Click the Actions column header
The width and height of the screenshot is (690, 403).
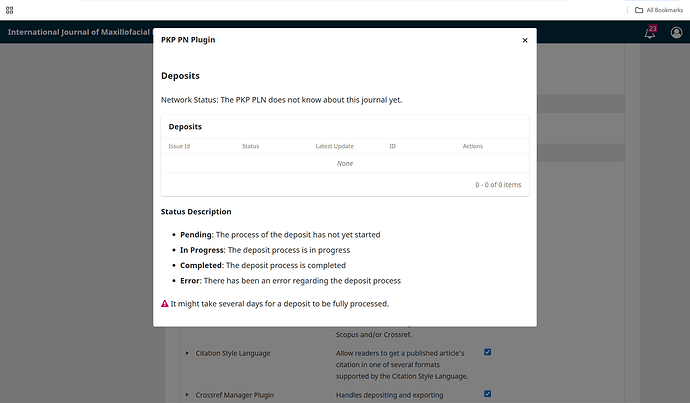[473, 147]
